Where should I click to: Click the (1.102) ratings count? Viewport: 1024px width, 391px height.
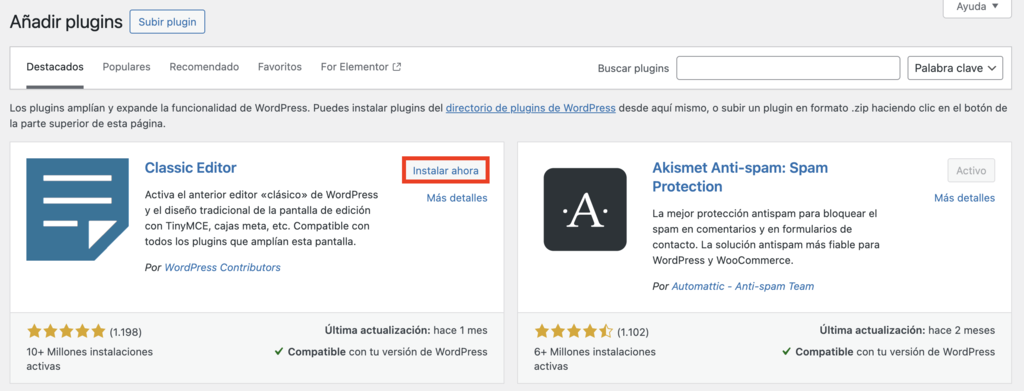point(633,332)
